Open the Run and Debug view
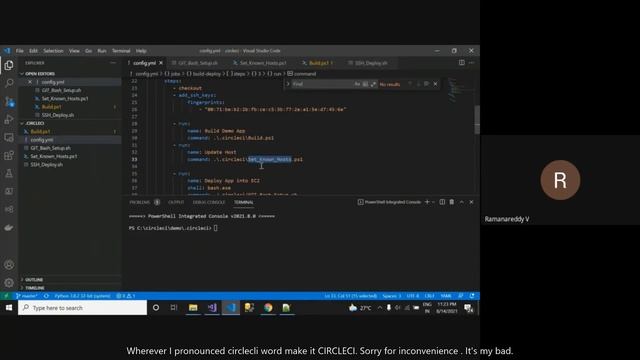The height and width of the screenshot is (360, 640). click(9, 119)
